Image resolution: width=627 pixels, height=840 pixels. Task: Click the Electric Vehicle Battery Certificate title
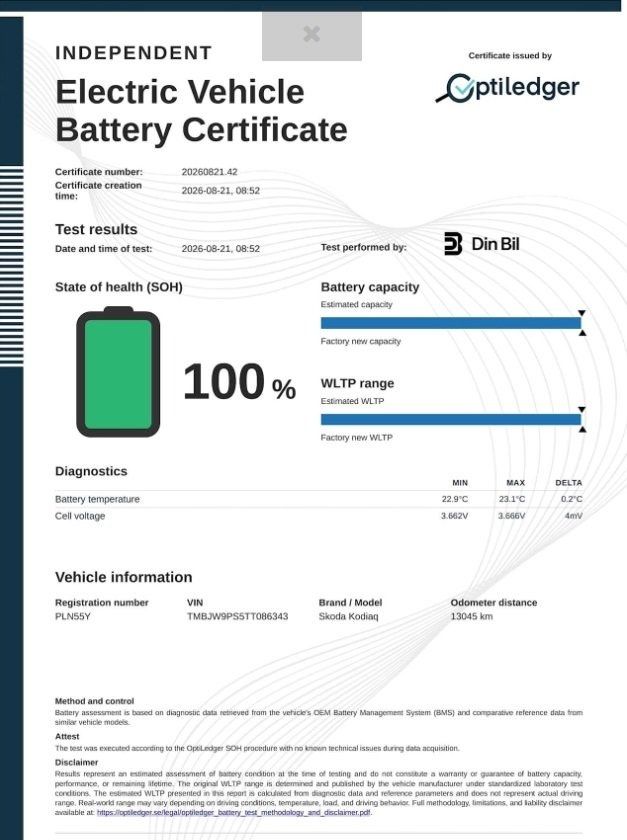(x=201, y=111)
